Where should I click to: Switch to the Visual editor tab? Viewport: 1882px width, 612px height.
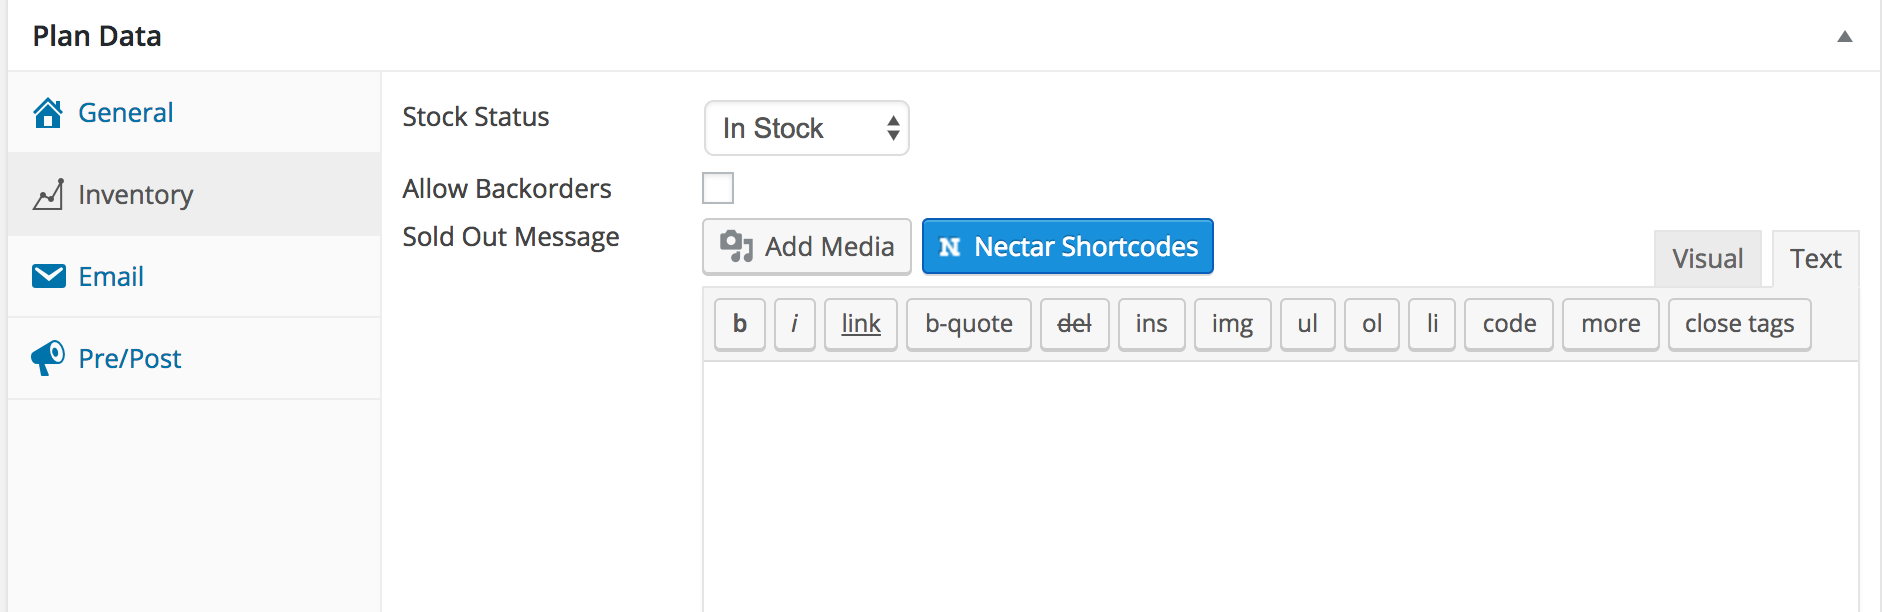(x=1707, y=259)
